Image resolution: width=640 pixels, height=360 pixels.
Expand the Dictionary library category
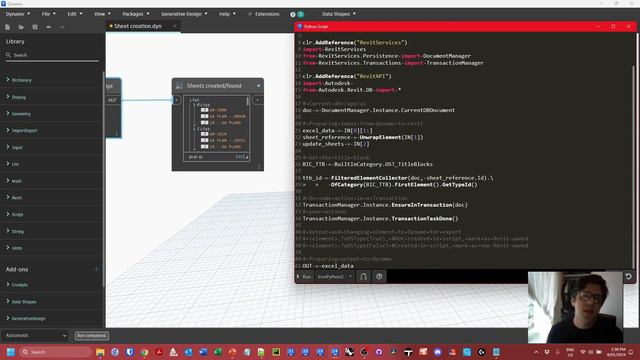(x=19, y=80)
